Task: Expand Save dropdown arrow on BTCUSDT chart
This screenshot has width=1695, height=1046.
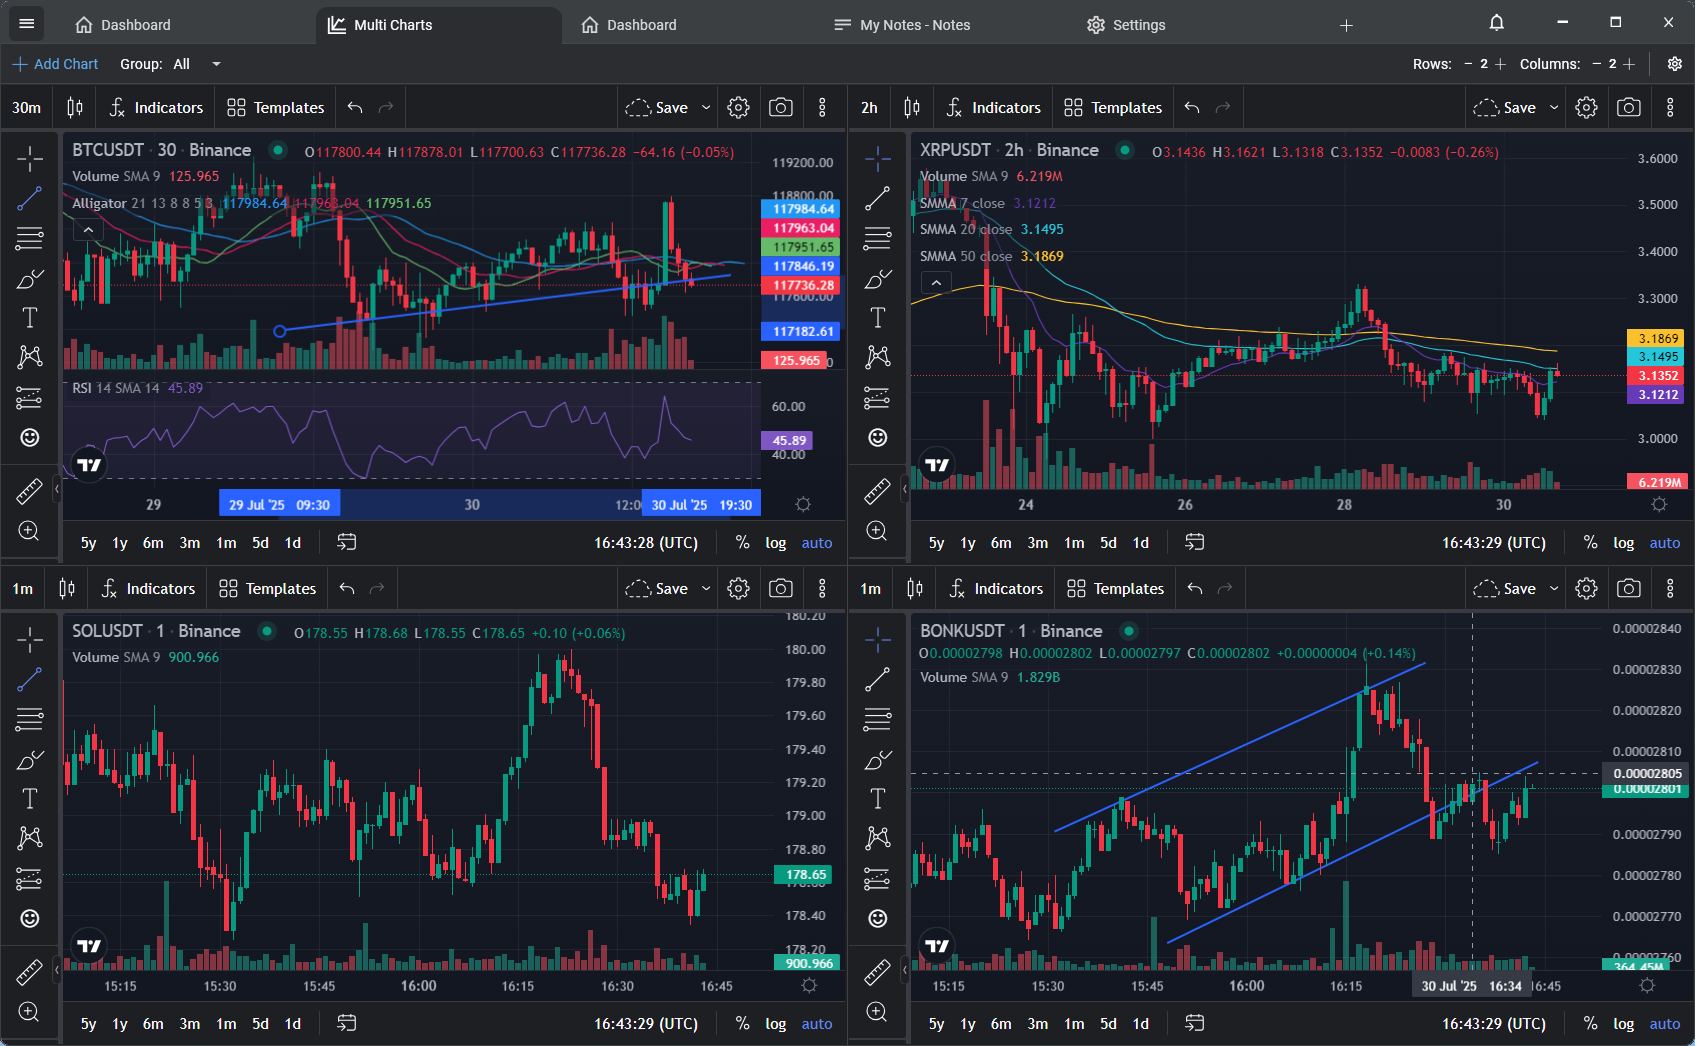Action: [706, 107]
